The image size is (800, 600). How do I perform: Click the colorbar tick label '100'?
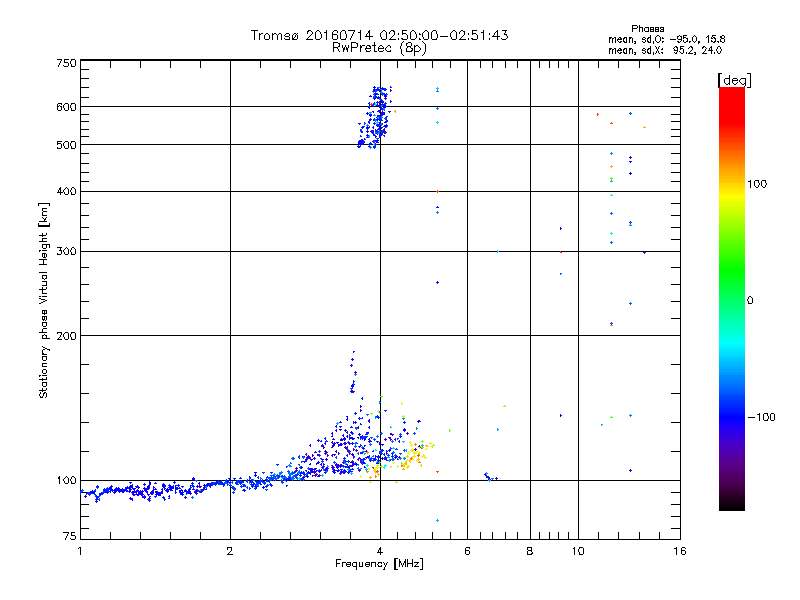757,184
